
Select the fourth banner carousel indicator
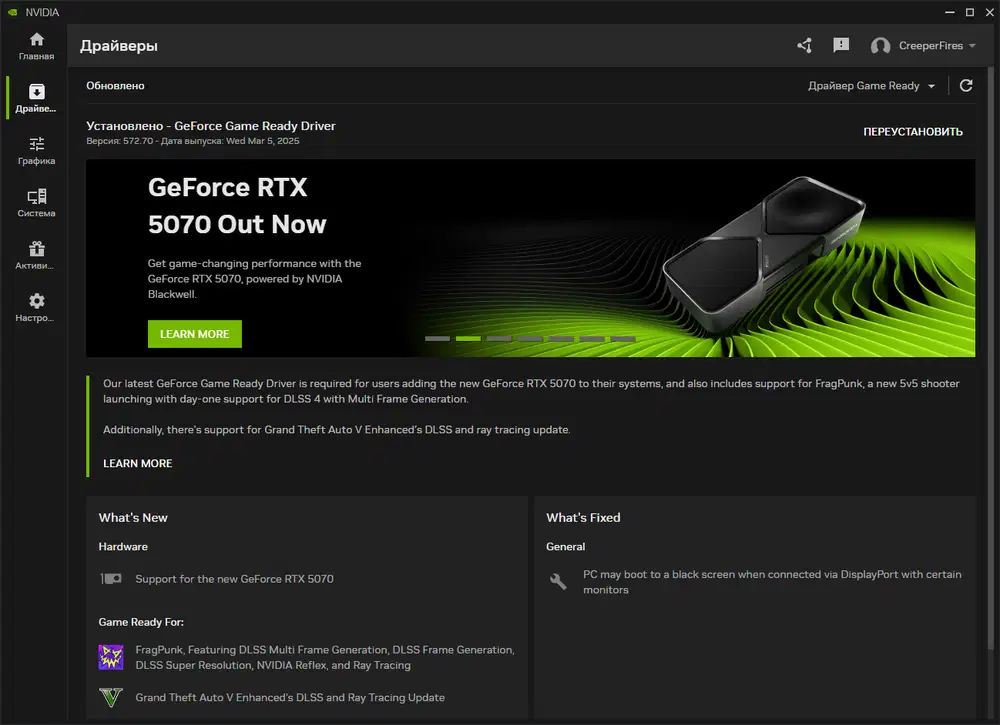[x=530, y=339]
